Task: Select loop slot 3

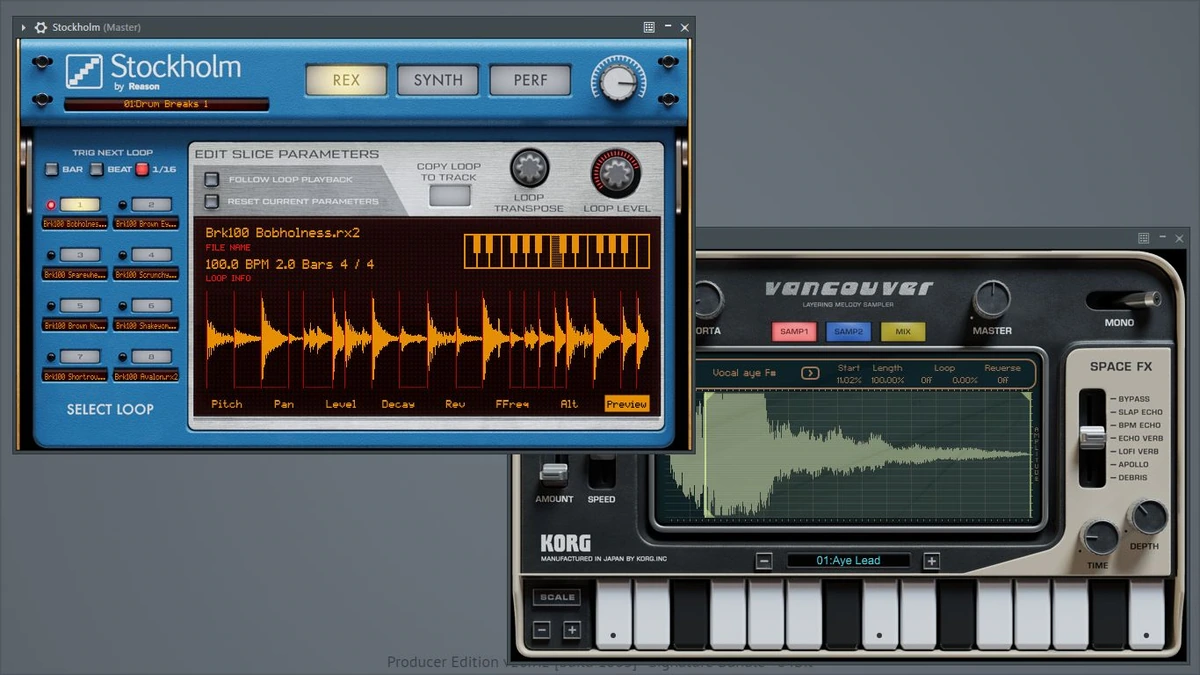Action: [80, 255]
